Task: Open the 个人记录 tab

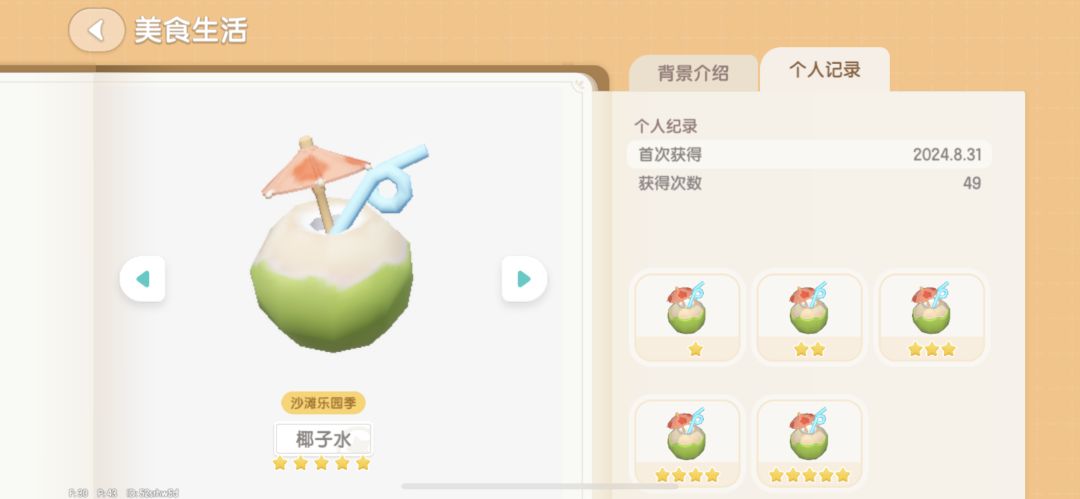Action: (824, 70)
